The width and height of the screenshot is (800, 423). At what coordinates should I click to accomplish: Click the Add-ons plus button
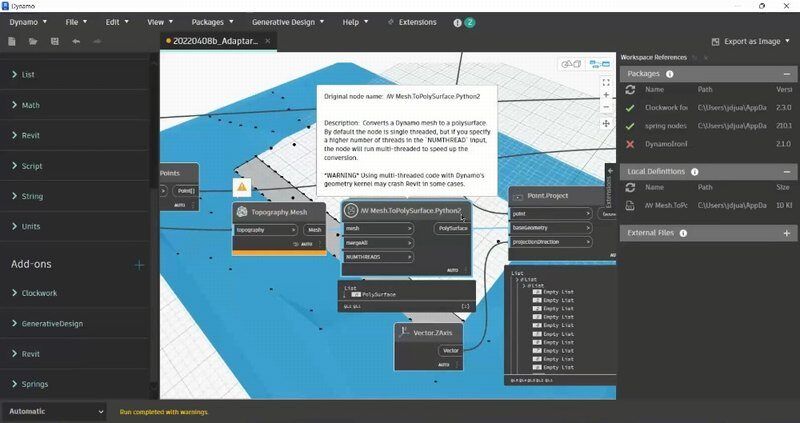coord(139,265)
